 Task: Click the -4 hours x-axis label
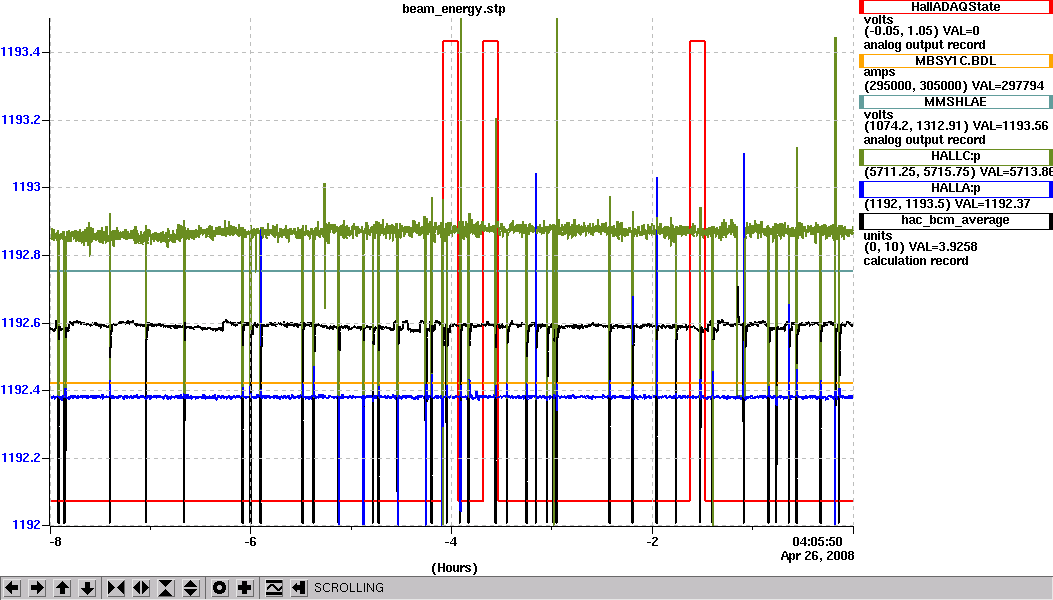tap(451, 542)
